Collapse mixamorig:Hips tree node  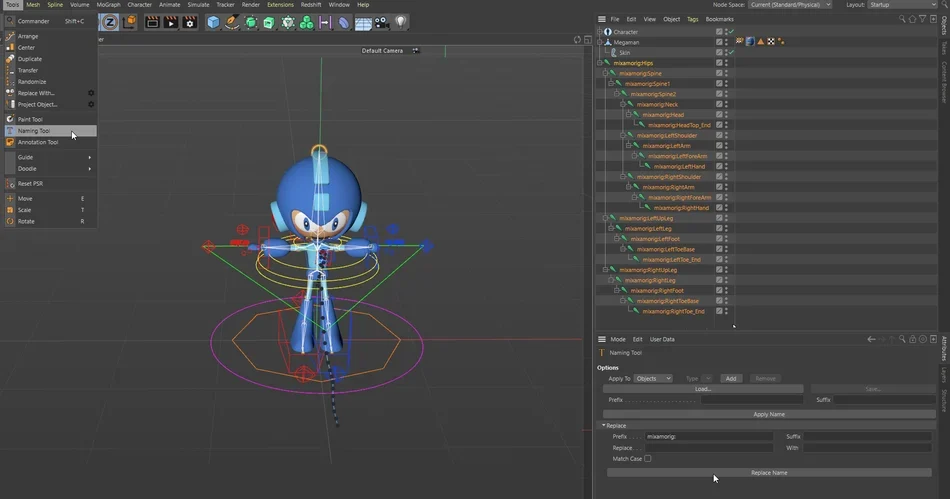[600, 63]
